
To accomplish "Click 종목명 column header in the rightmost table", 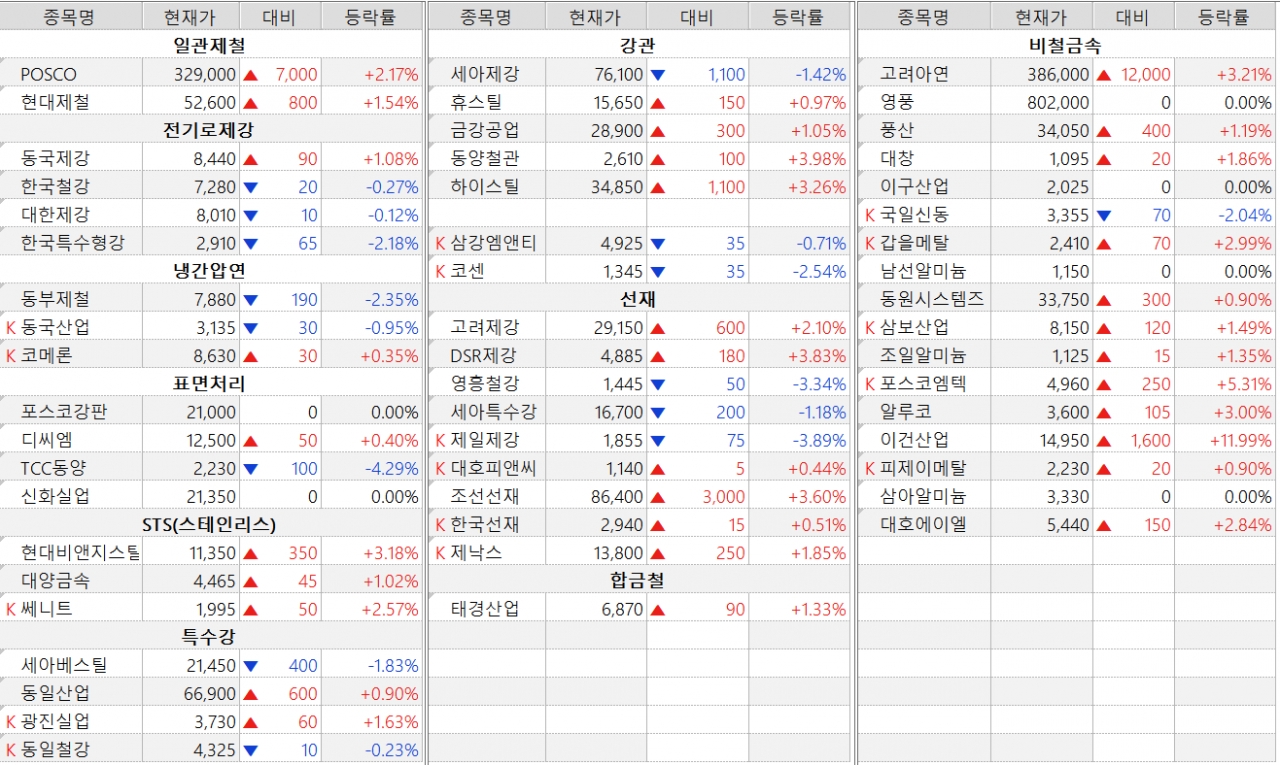I will pos(922,17).
